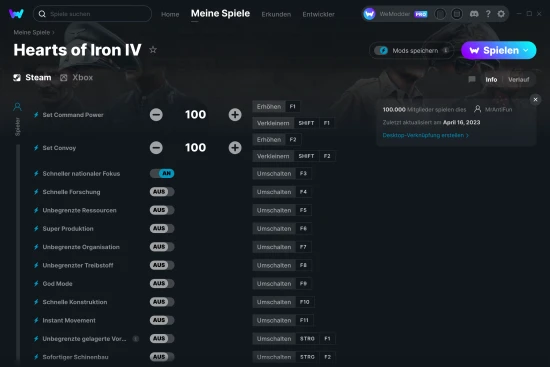550x367 pixels.
Task: Click author name MrAntiFun
Action: [498, 109]
